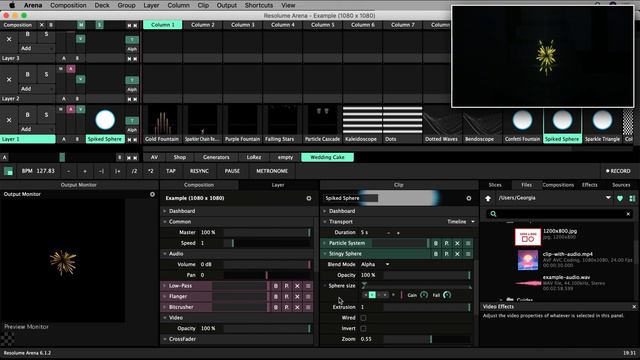Image resolution: width=640 pixels, height=360 pixels.
Task: Toggle bypass B on Layer 1
Action: pos(28,115)
